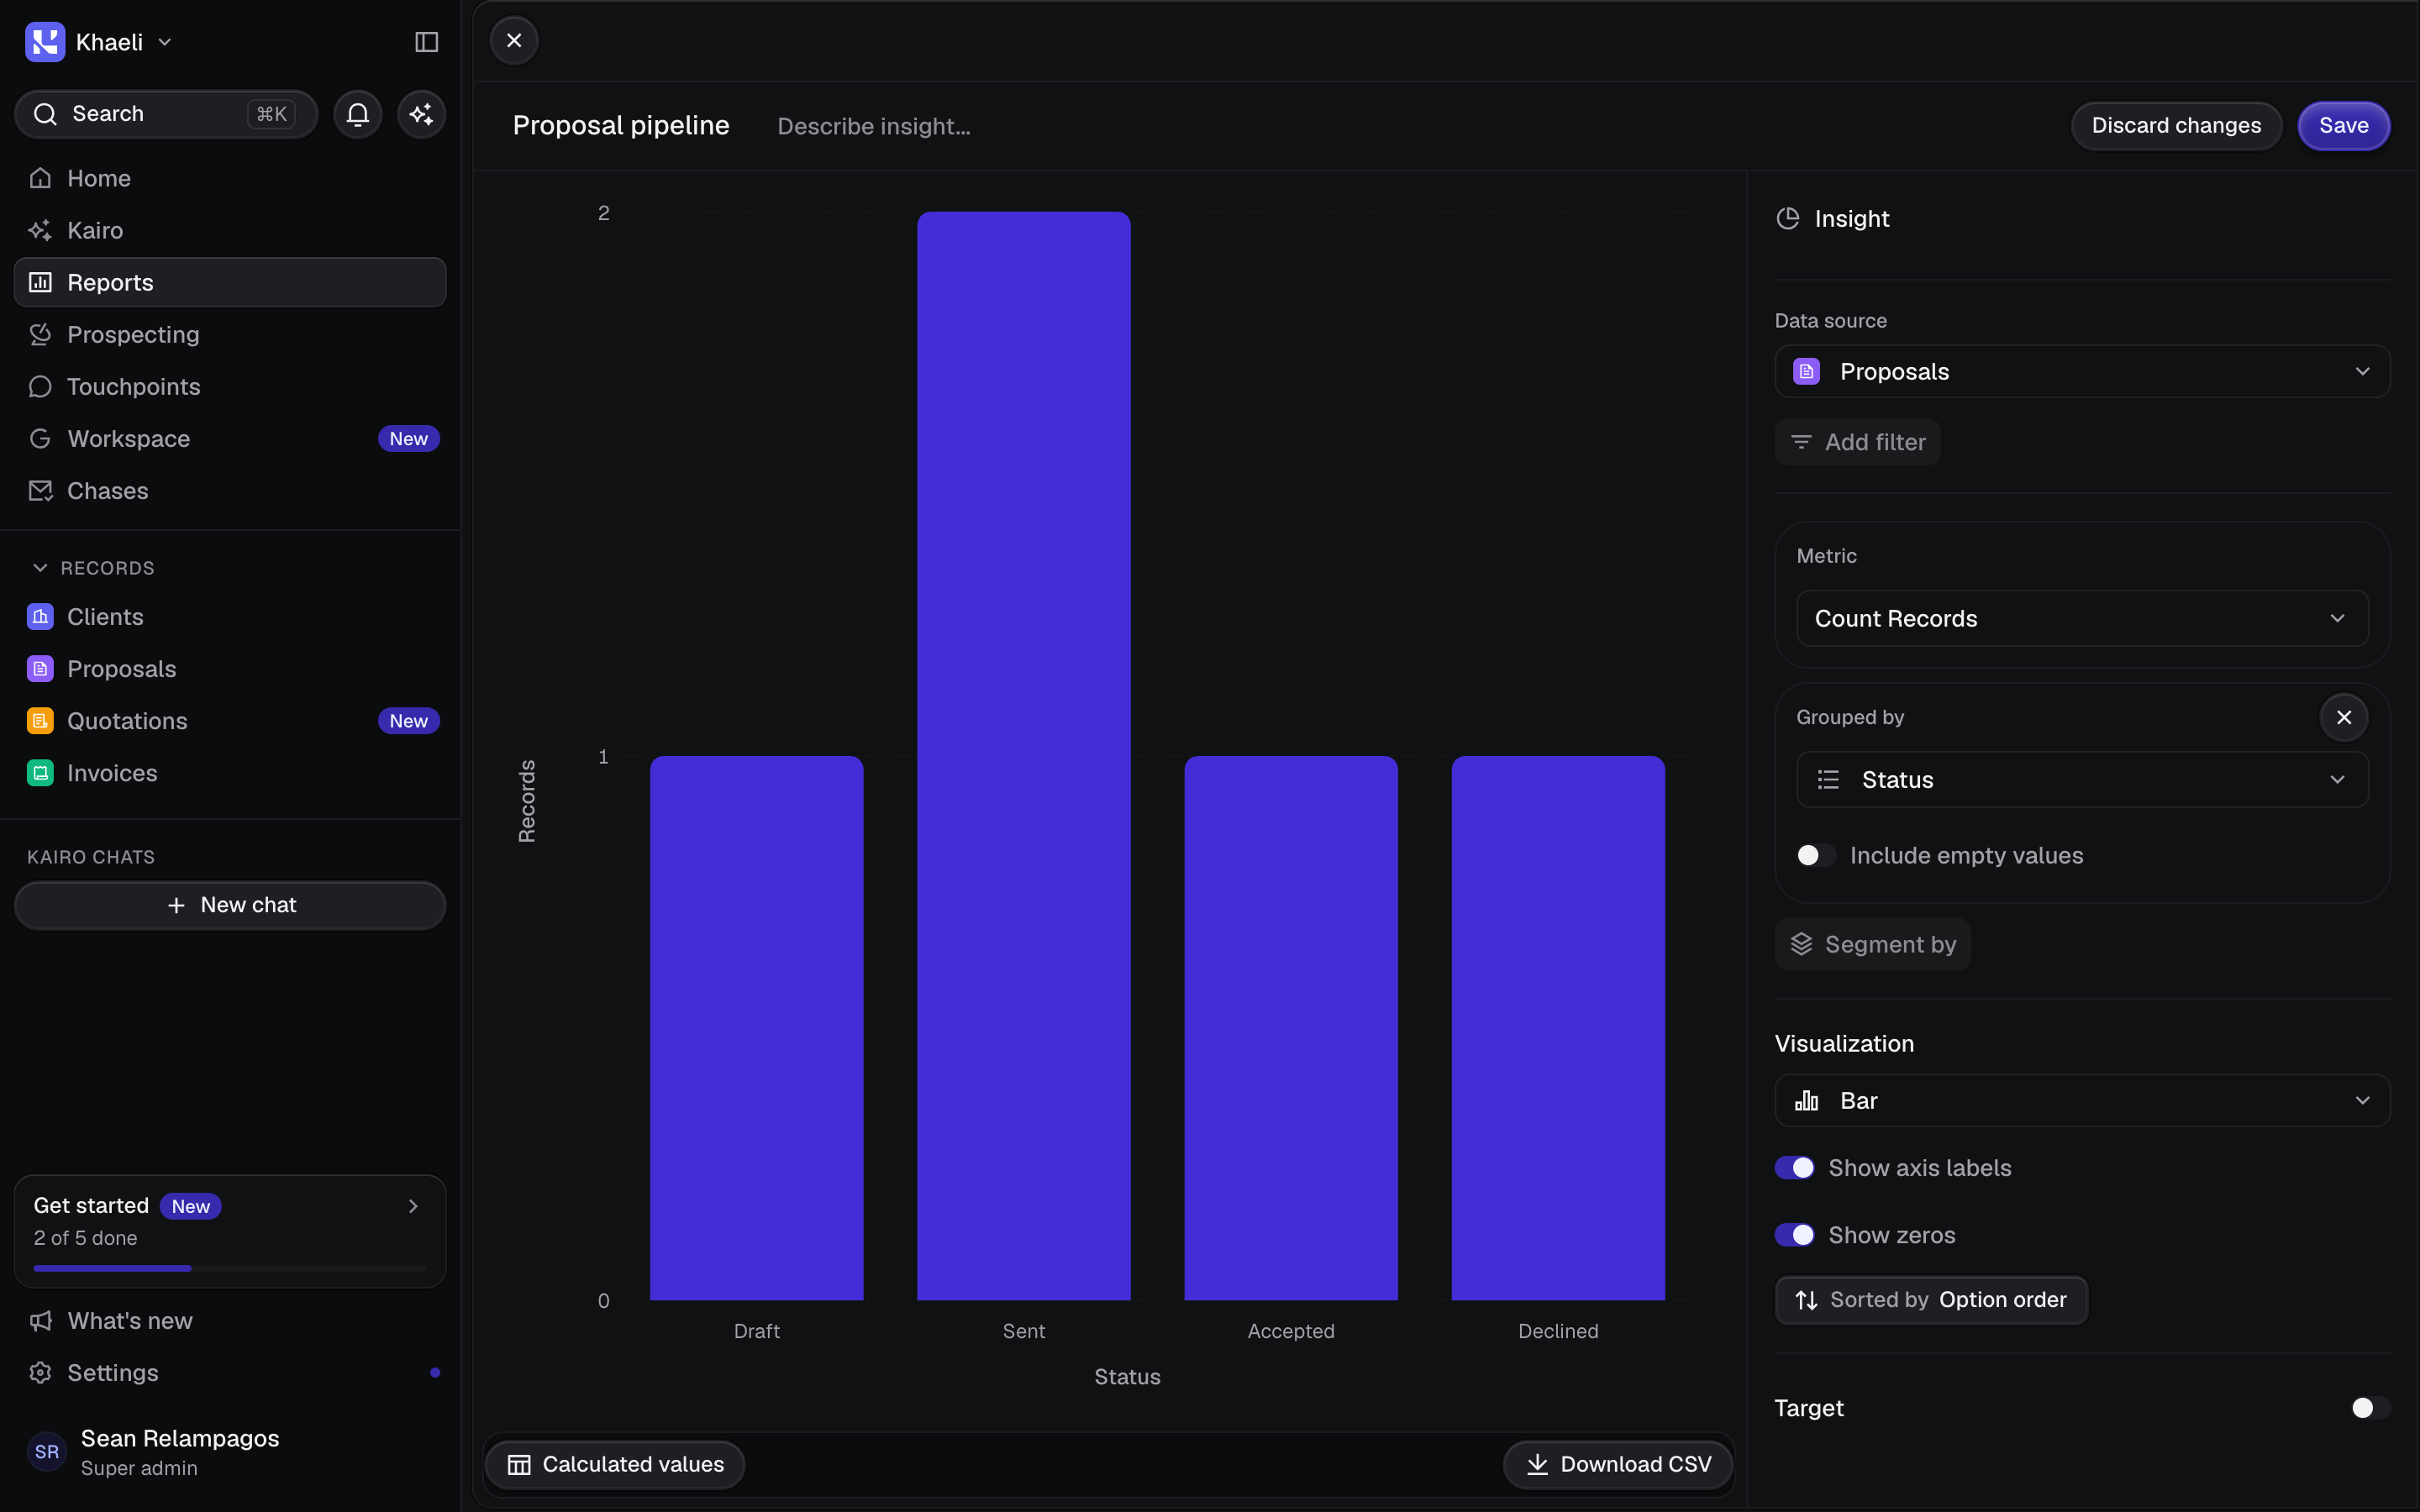Open the Kairo AI sparkle icon button
2420x1512 pixels.
pyautogui.click(x=422, y=114)
